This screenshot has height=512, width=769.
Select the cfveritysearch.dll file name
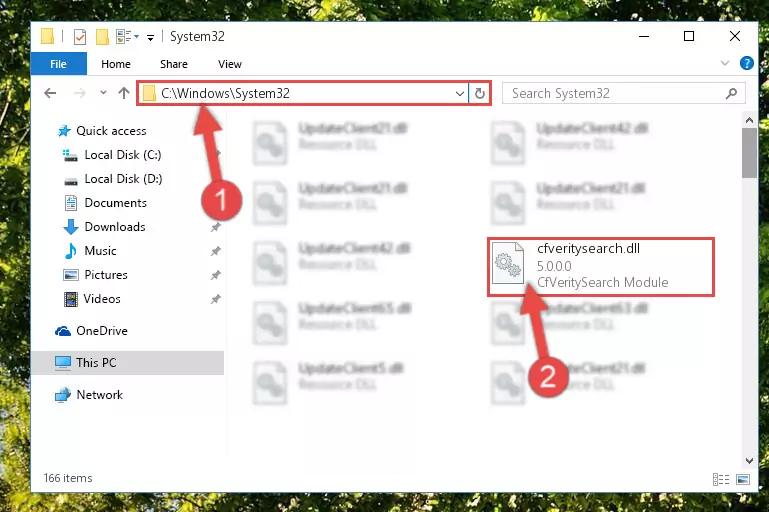click(x=588, y=249)
